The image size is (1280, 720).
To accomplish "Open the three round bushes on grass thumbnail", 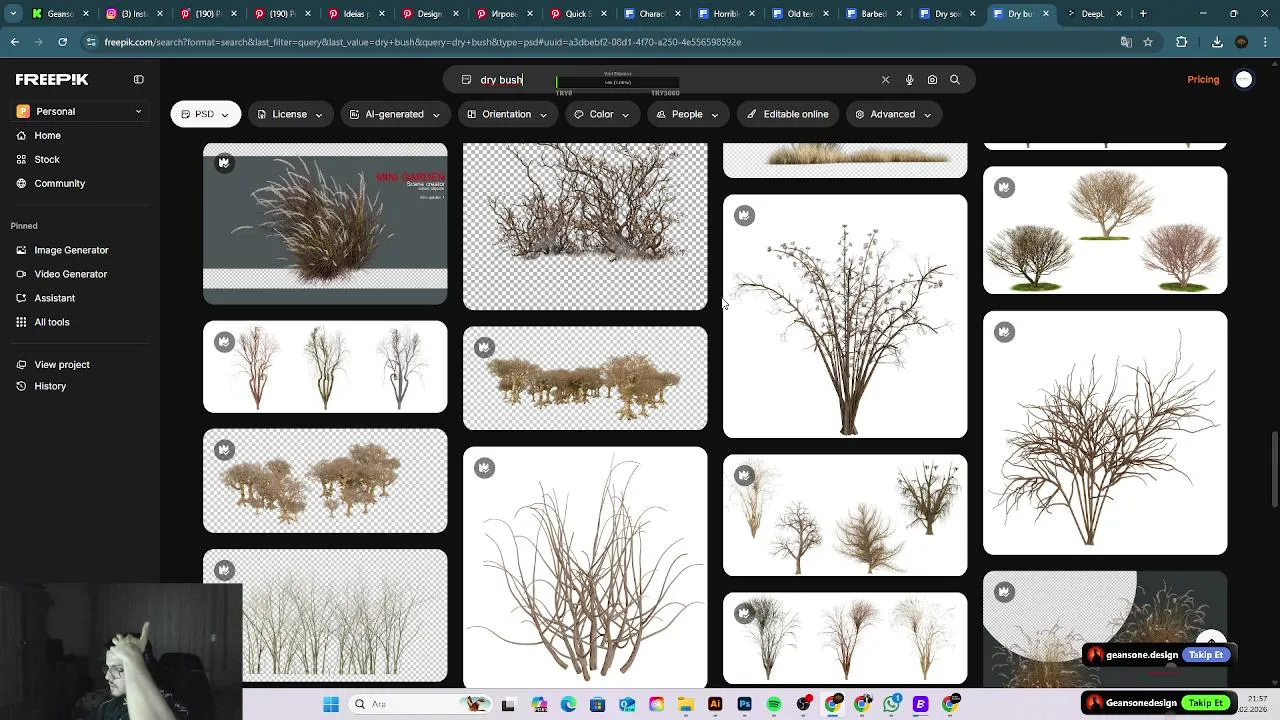I will 1105,230.
